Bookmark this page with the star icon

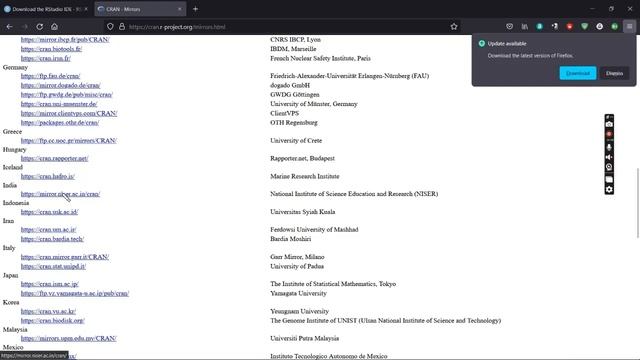[454, 27]
